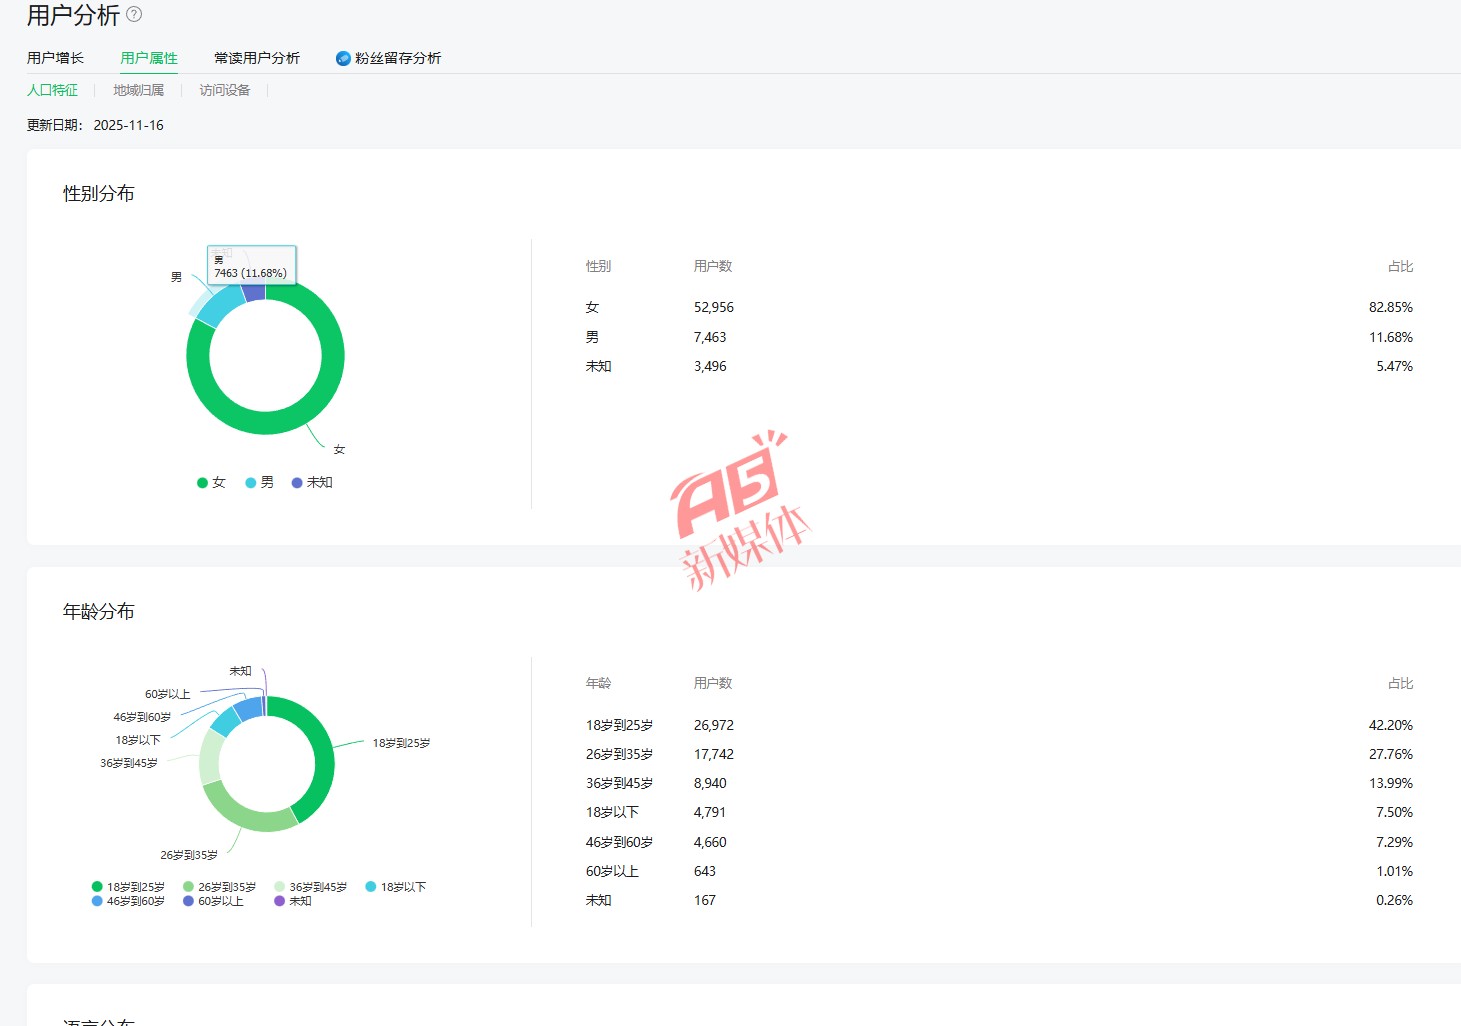The height and width of the screenshot is (1026, 1461).
Task: Click the 18岁到25岁 segment of age donut
Action: coord(323,762)
